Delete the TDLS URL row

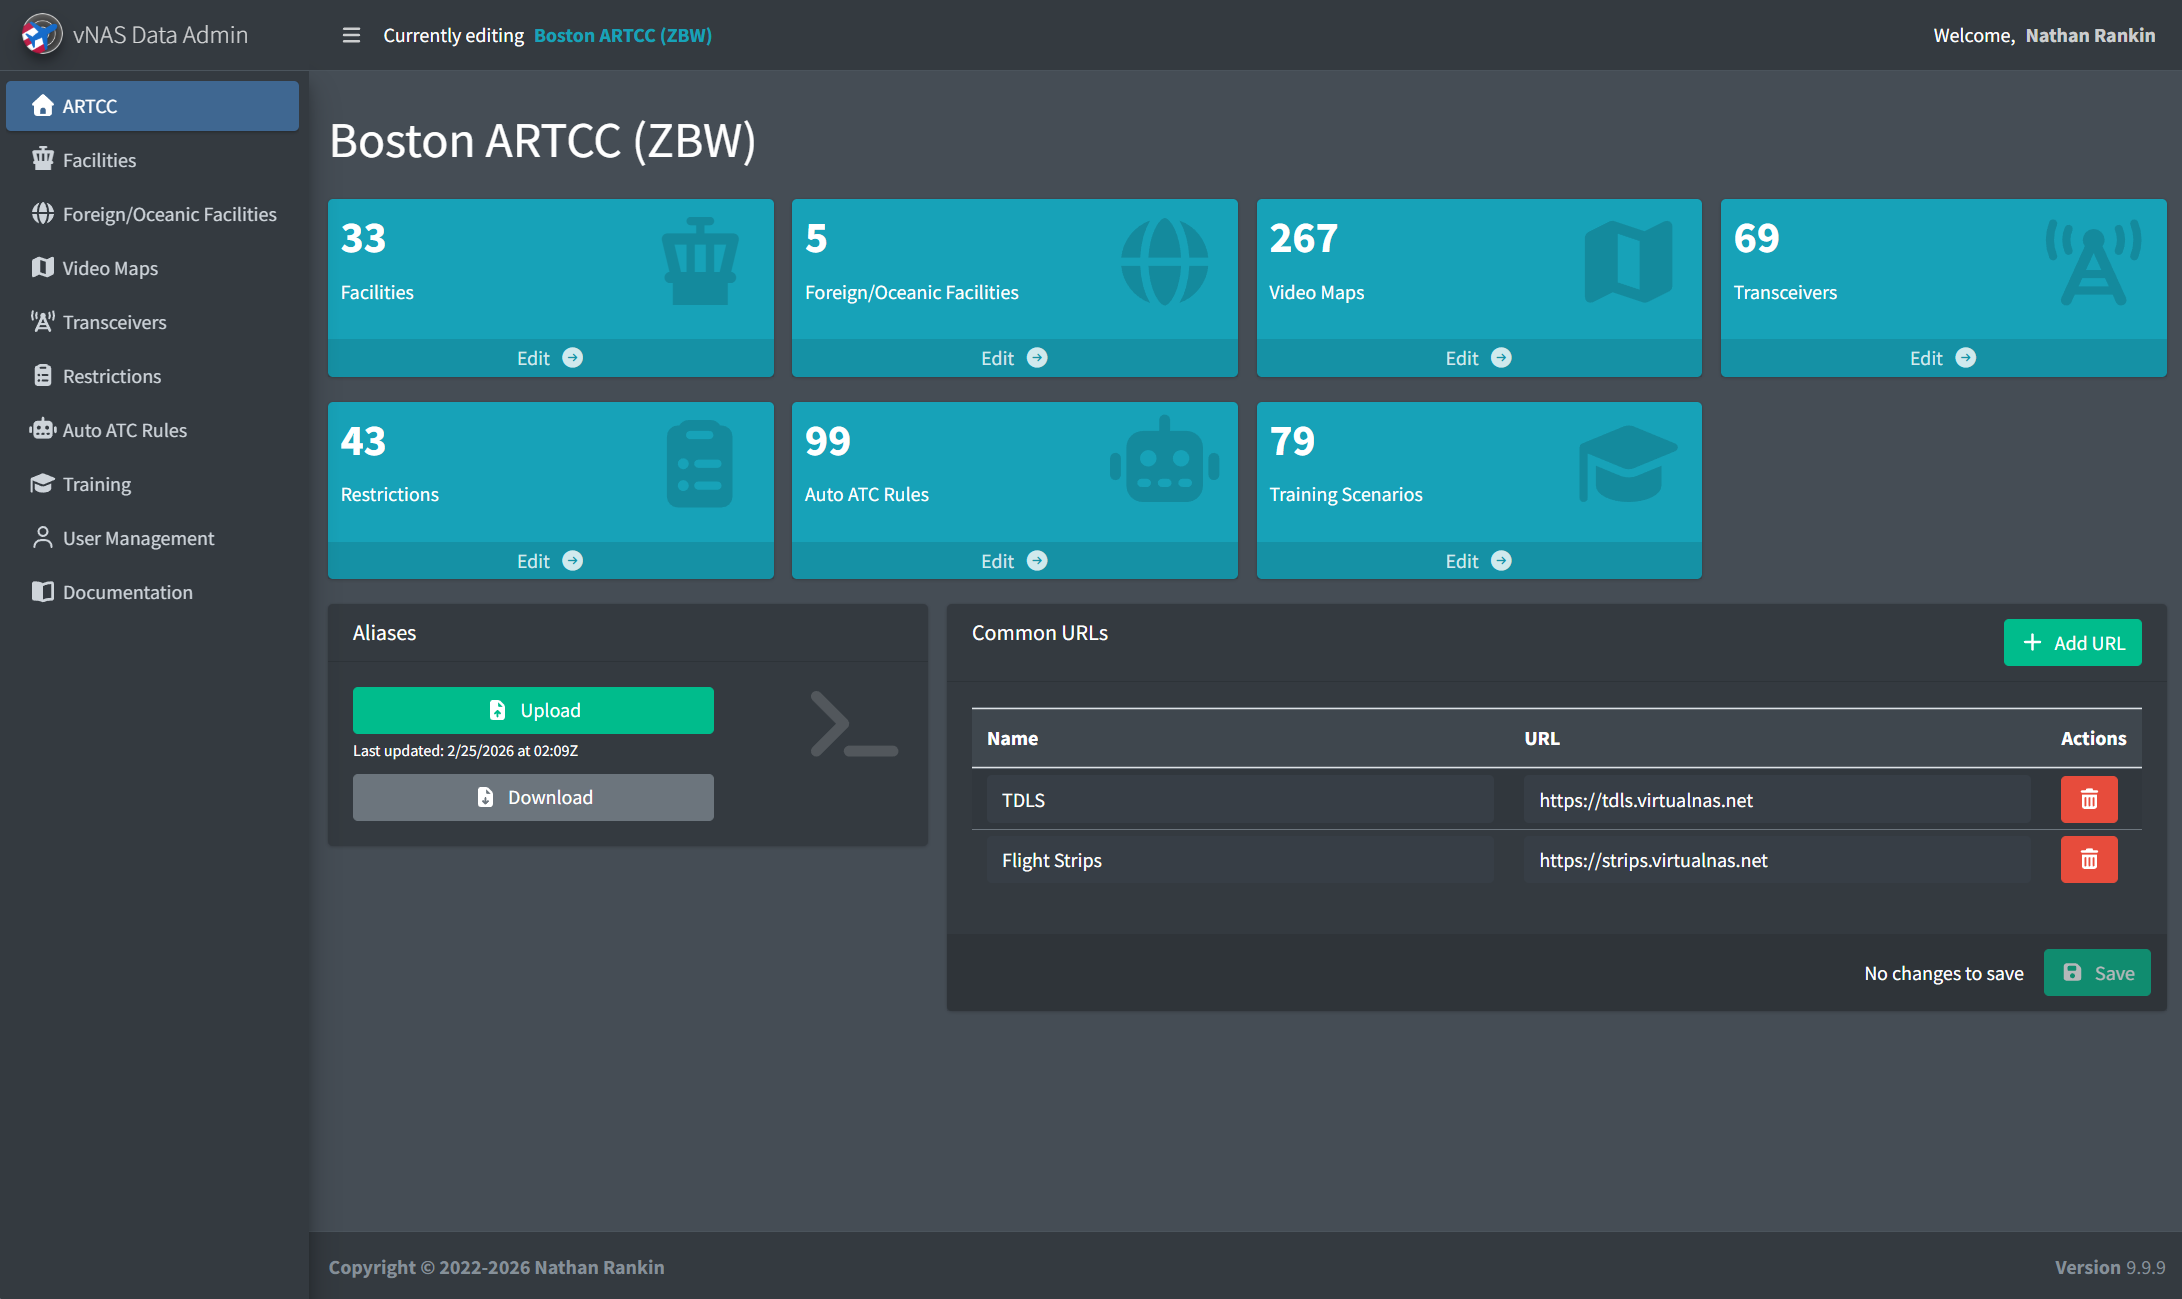[x=2089, y=800]
